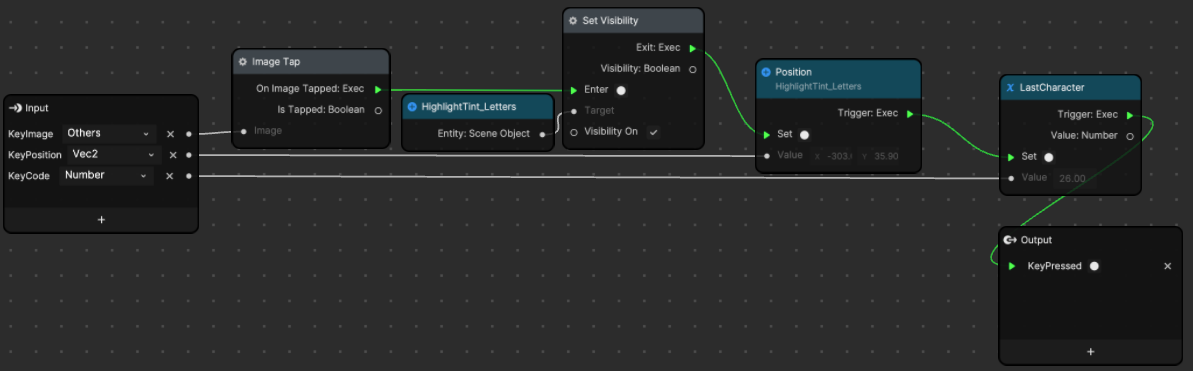Viewport: 1193px width, 371px height.
Task: Click the Enter white circle on Set Visibility
Action: click(621, 90)
